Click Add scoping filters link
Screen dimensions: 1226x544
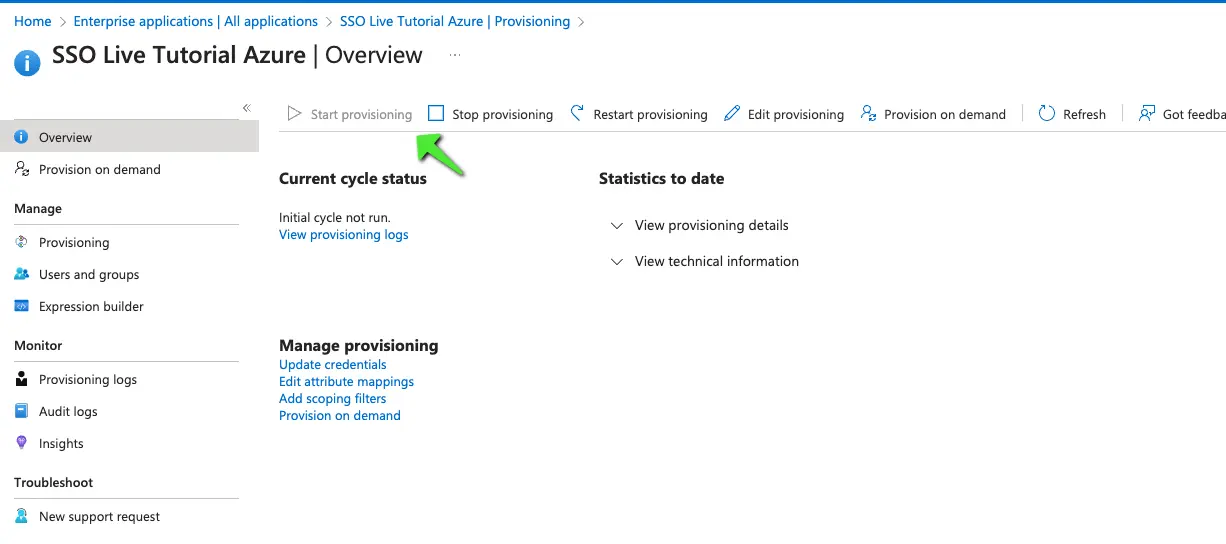(333, 399)
